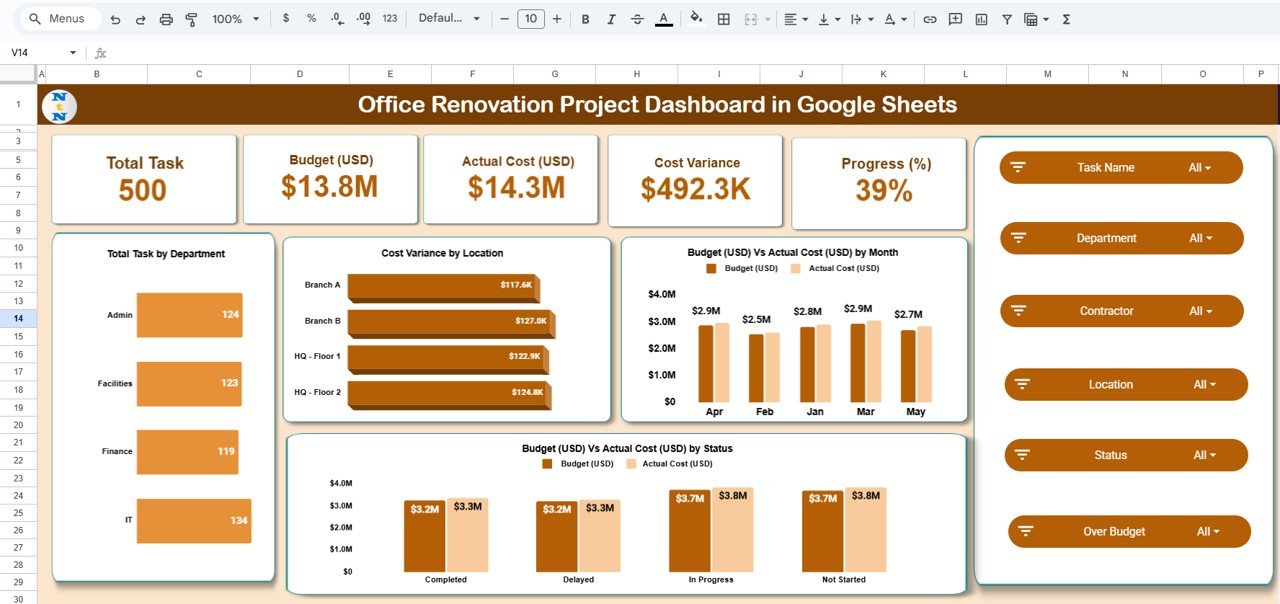The width and height of the screenshot is (1280, 604).
Task: Expand the Contractor slicer dropdown
Action: click(1200, 311)
